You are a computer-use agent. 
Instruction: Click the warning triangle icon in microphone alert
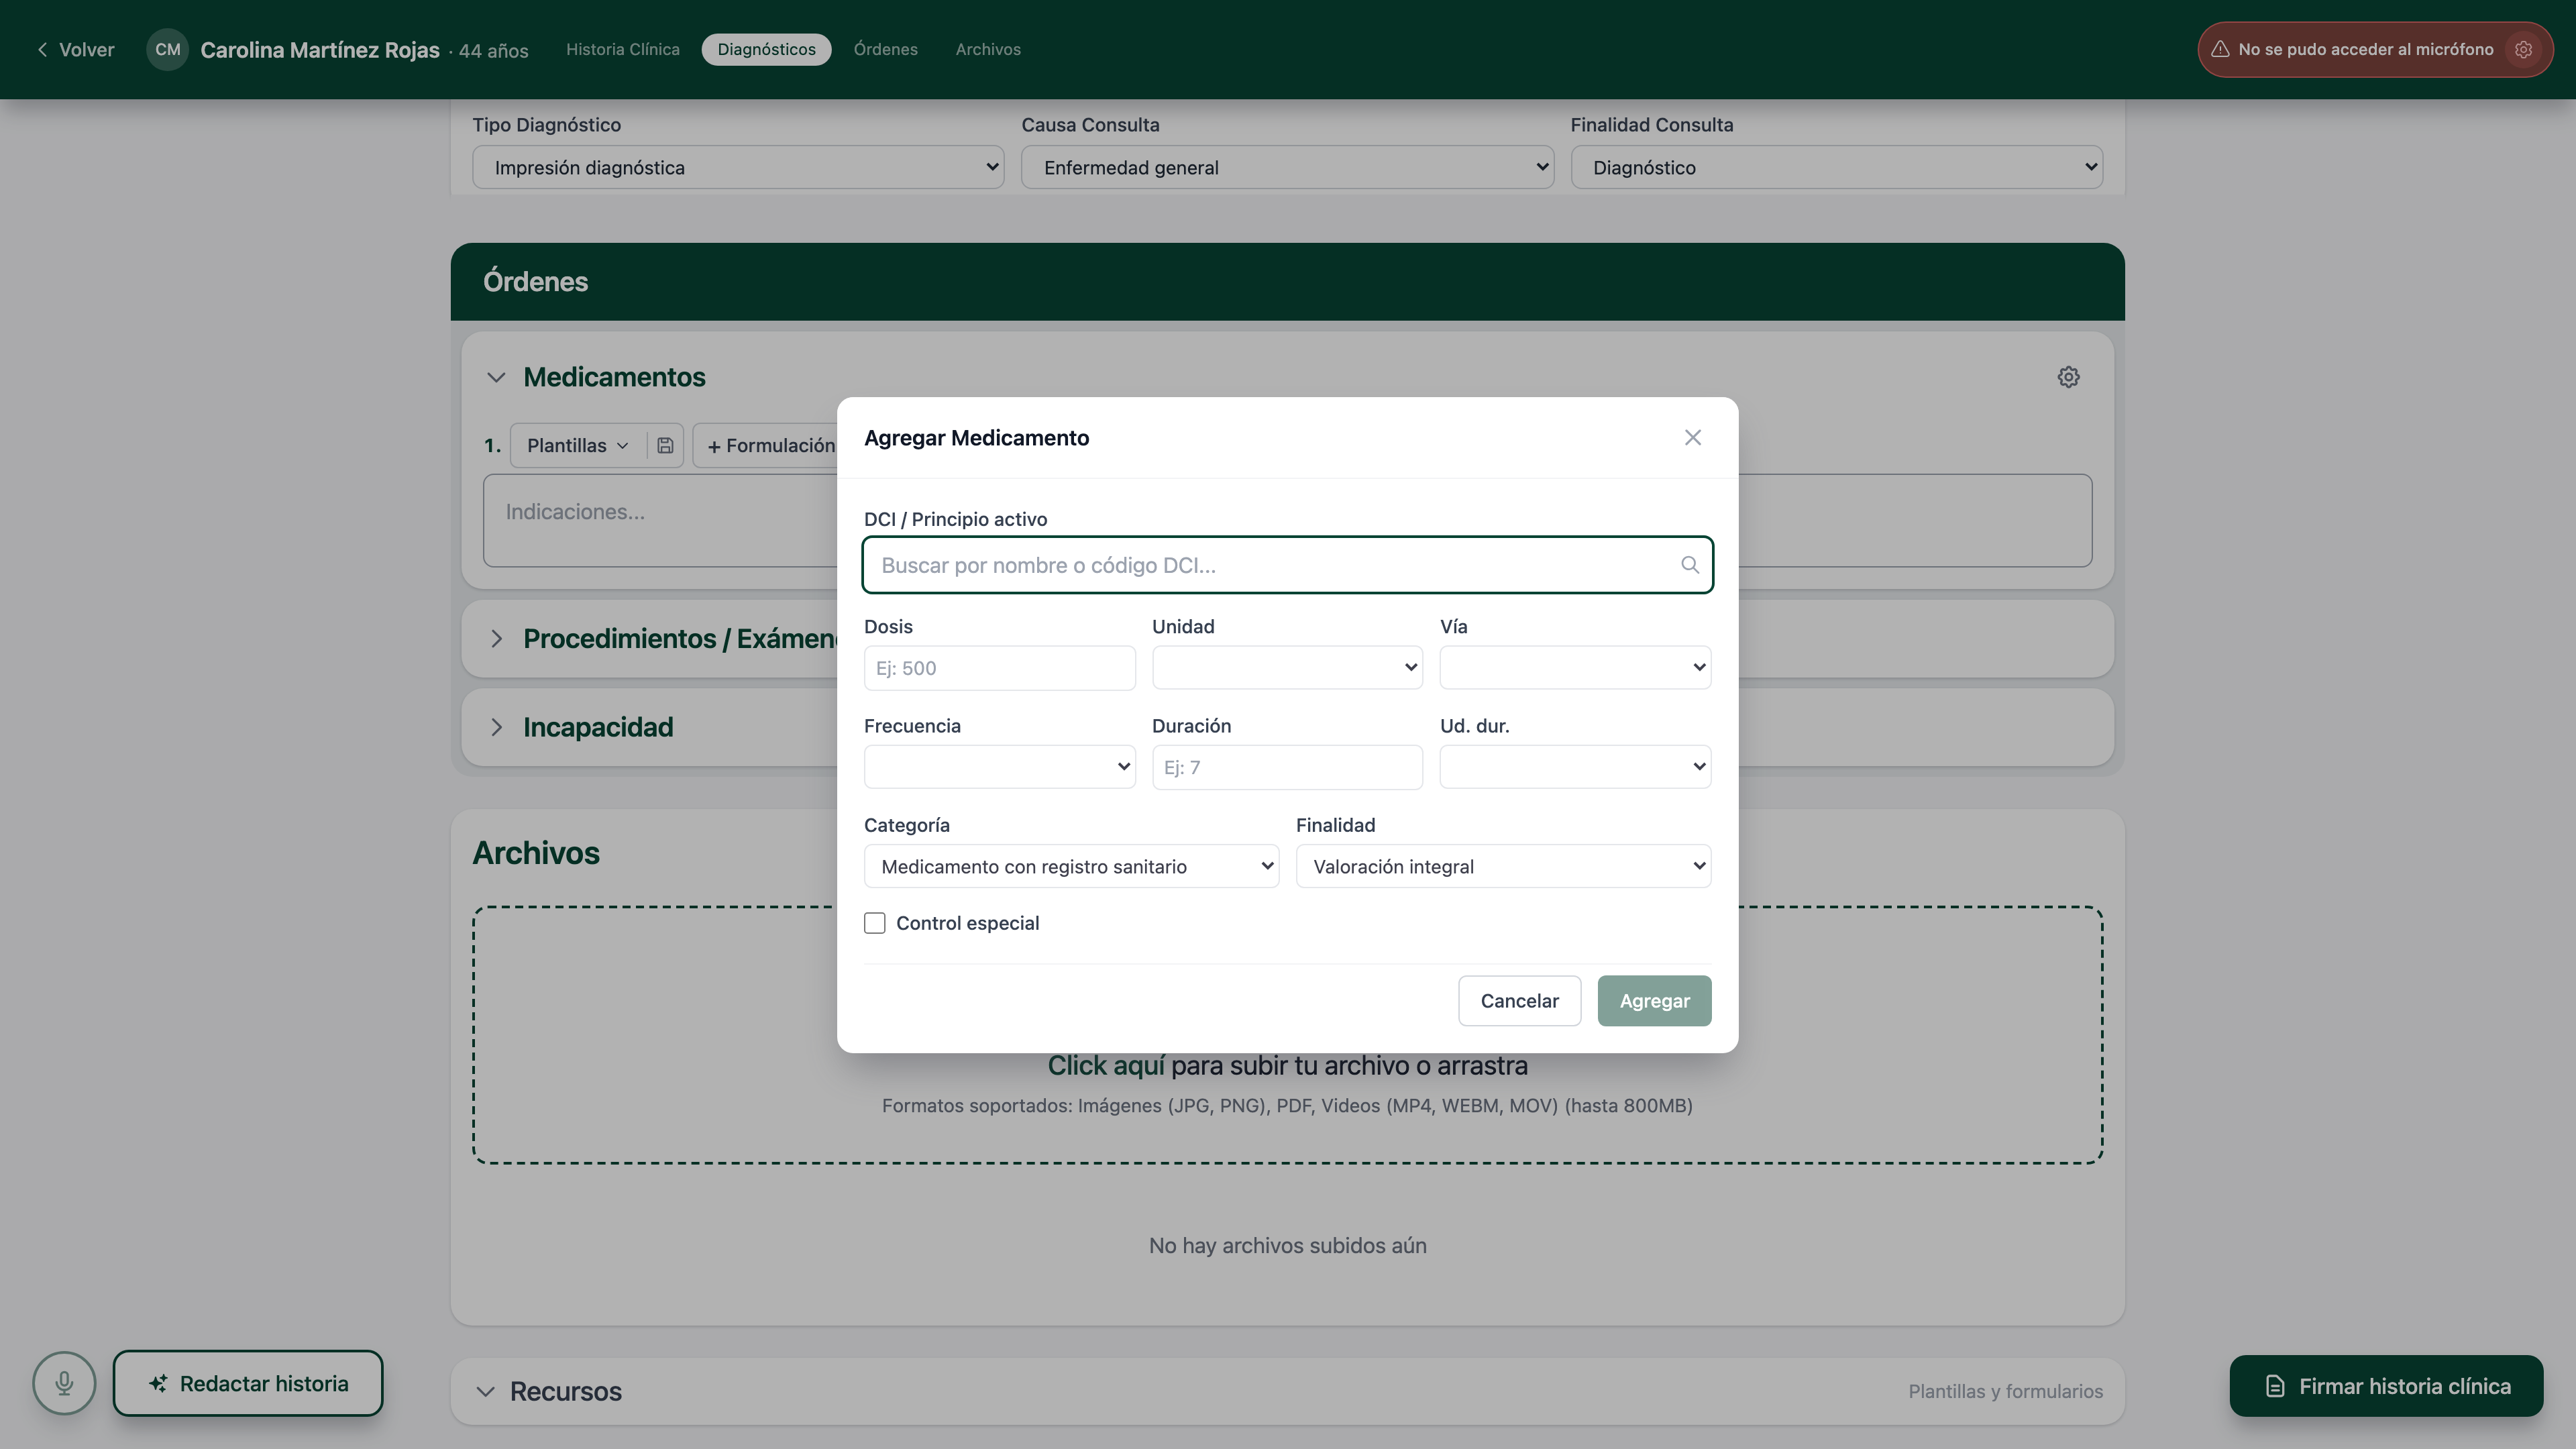[2220, 49]
